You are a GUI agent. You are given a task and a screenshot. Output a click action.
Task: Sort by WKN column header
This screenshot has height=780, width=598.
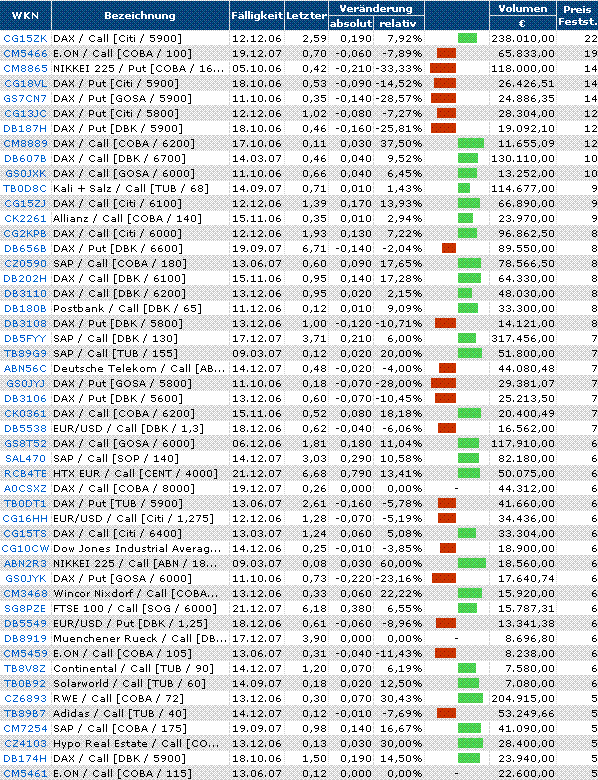pyautogui.click(x=25, y=15)
